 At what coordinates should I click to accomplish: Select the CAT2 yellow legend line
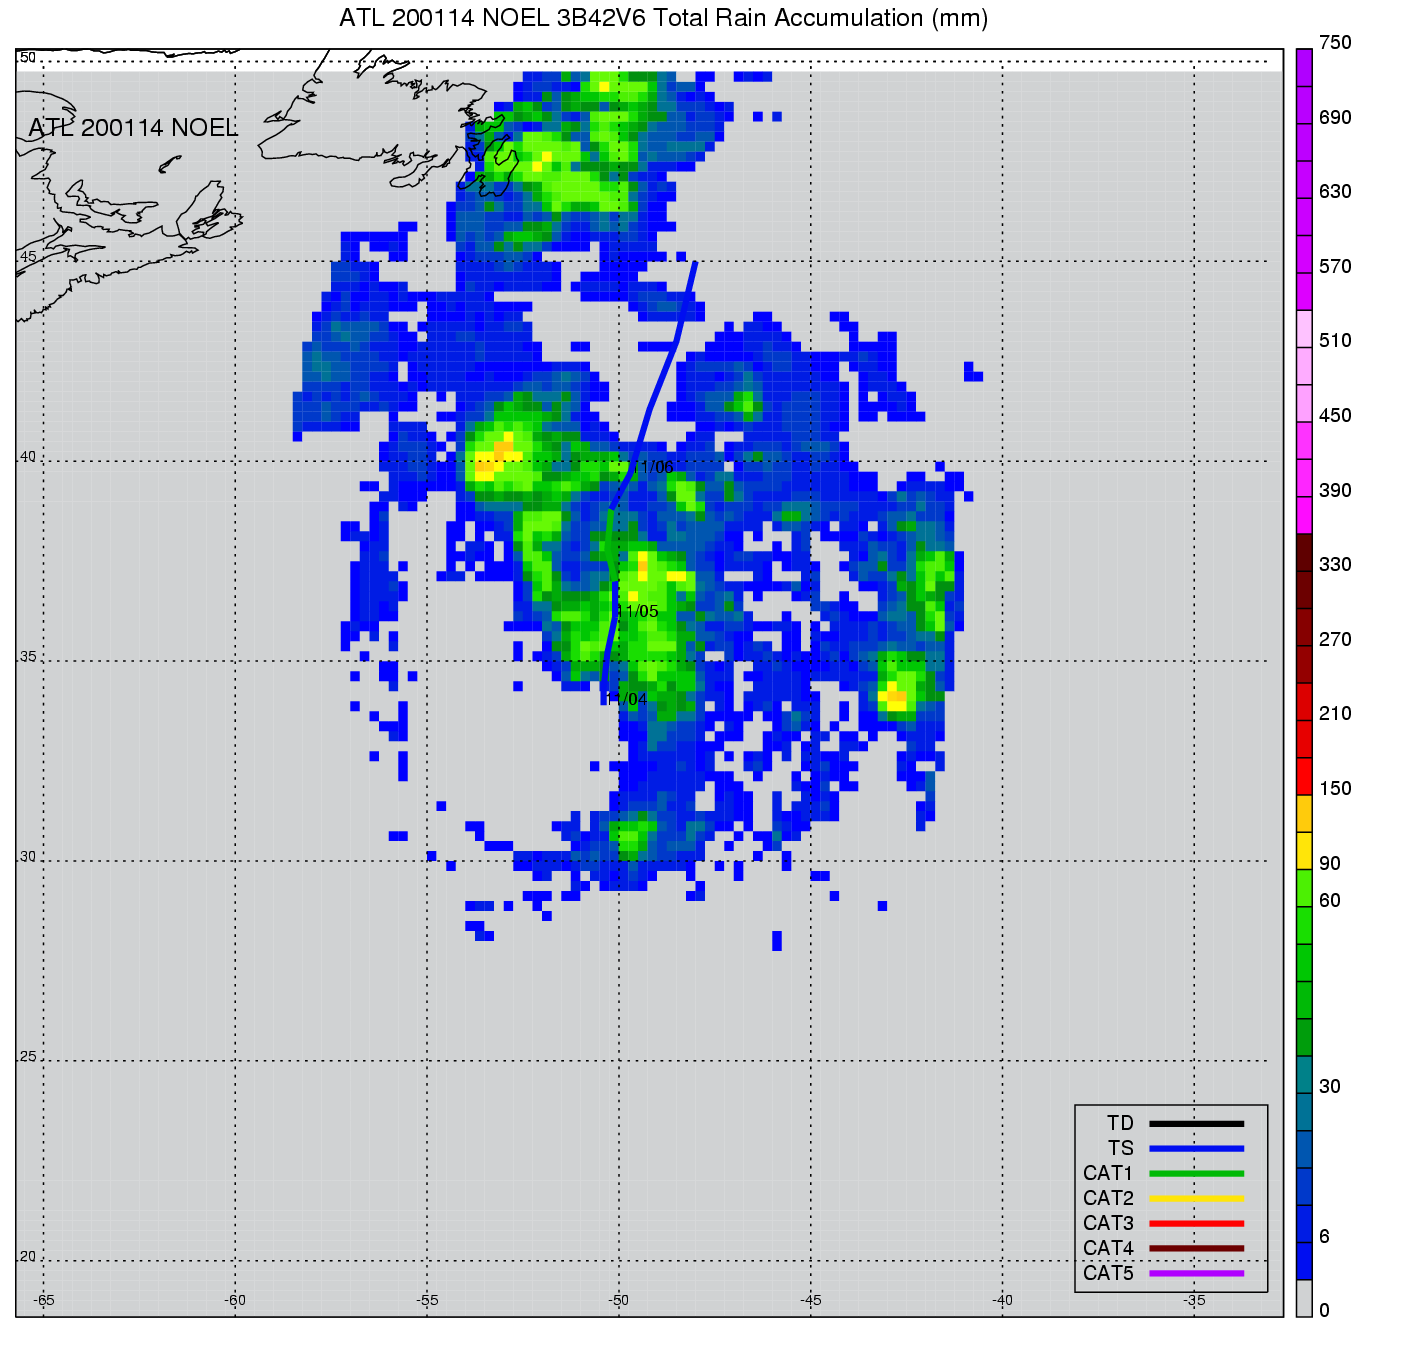pyautogui.click(x=1196, y=1198)
